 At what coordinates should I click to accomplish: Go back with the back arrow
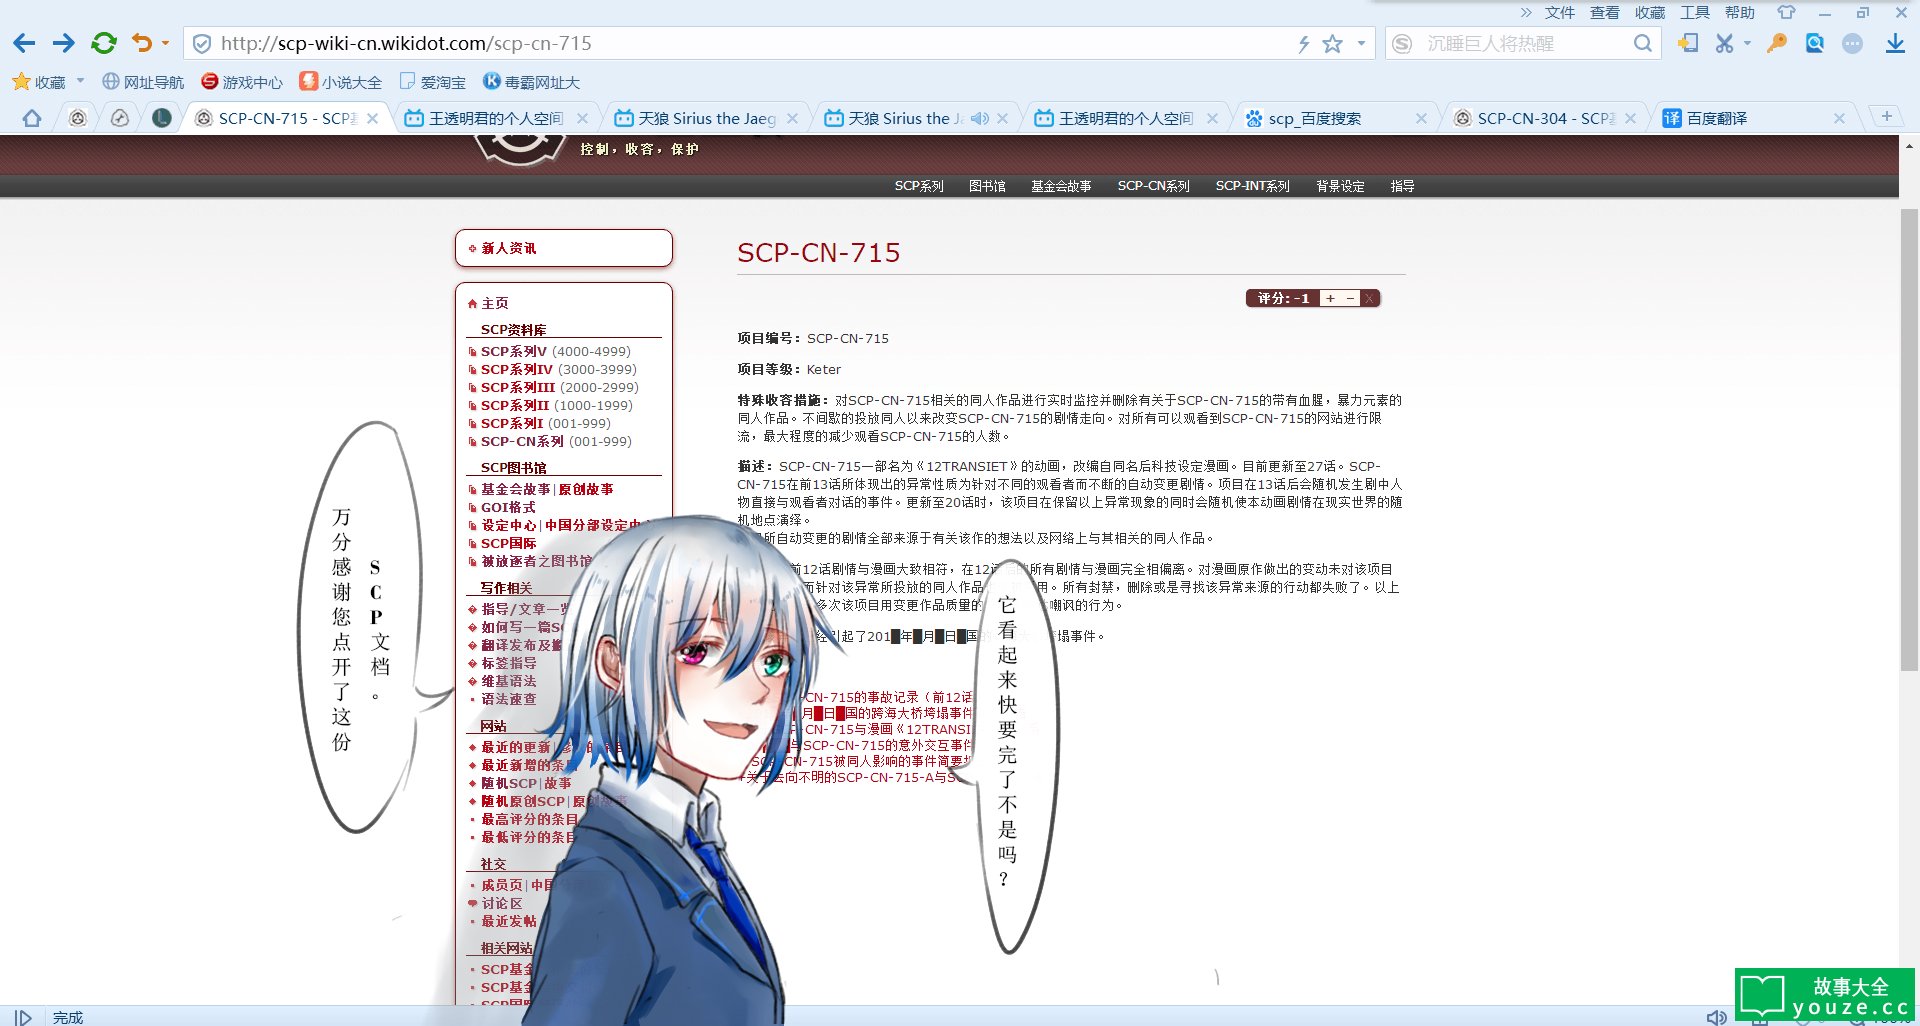click(24, 43)
